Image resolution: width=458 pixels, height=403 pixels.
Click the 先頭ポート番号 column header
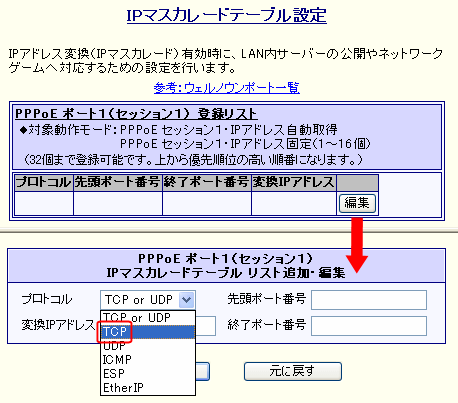pos(118,182)
